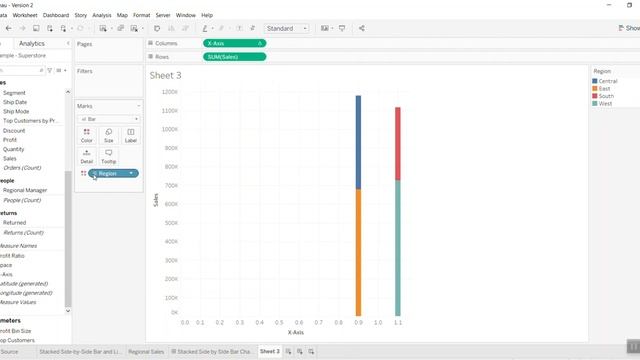Click the Sort Ascending toolbar icon
The width and height of the screenshot is (640, 360).
[x=171, y=28]
